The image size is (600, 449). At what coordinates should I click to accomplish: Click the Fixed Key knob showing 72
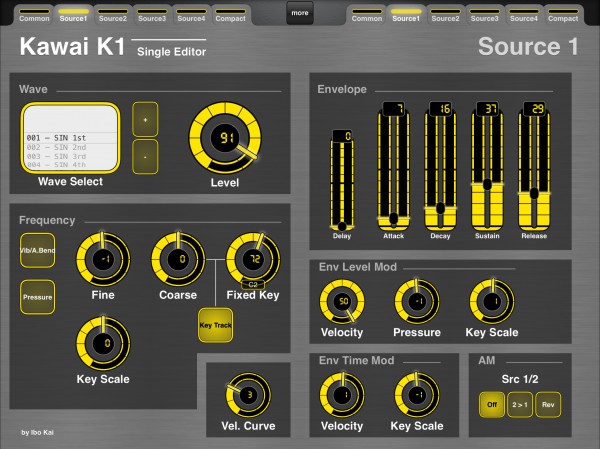pyautogui.click(x=253, y=259)
